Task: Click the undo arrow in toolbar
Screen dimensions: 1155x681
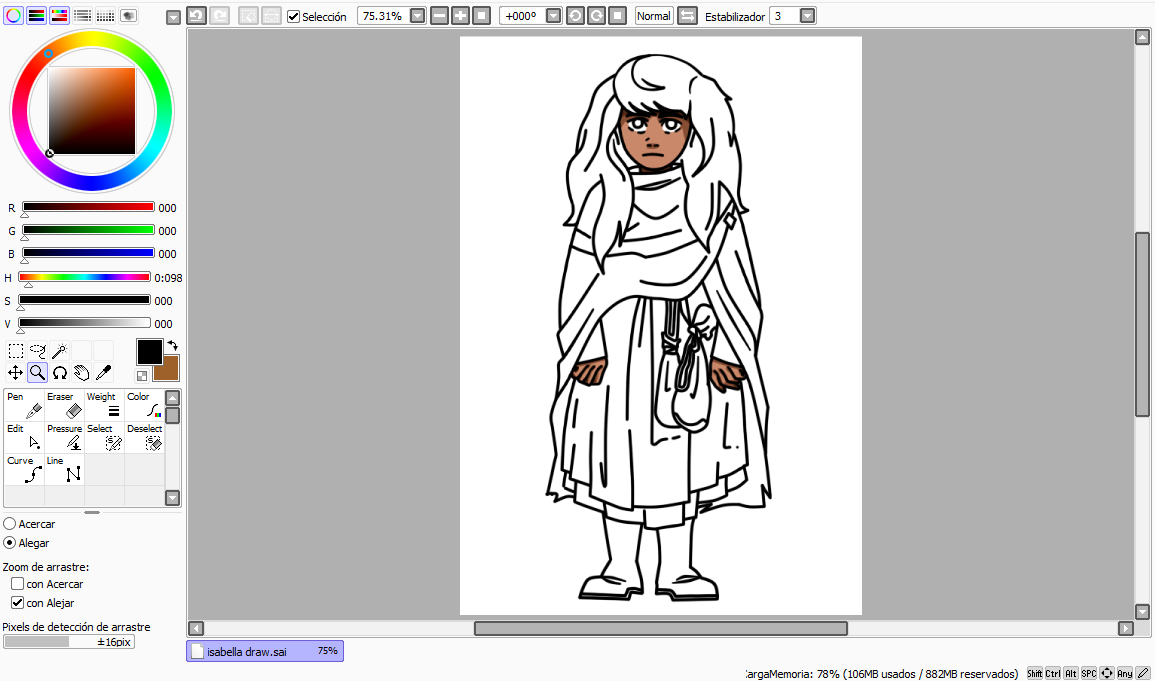Action: (196, 16)
